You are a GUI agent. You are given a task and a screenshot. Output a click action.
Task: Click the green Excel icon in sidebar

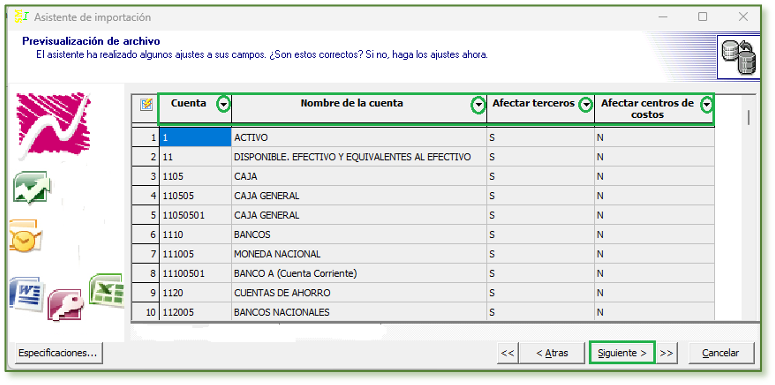(106, 290)
